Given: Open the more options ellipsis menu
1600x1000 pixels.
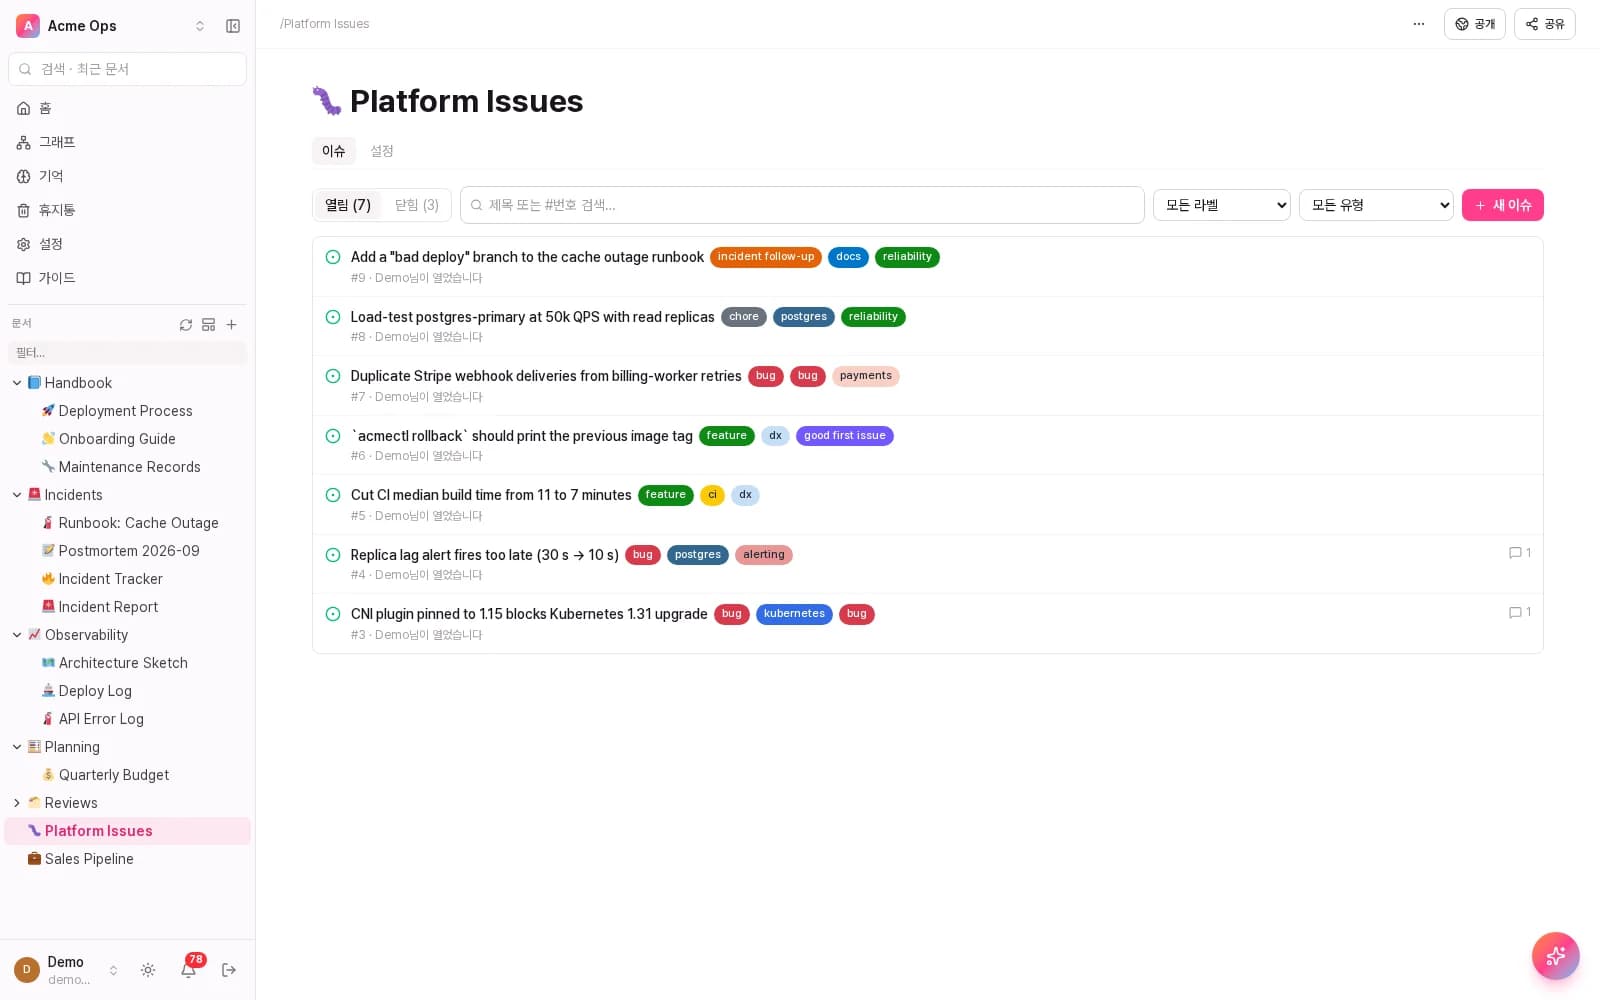Looking at the screenshot, I should pyautogui.click(x=1419, y=24).
